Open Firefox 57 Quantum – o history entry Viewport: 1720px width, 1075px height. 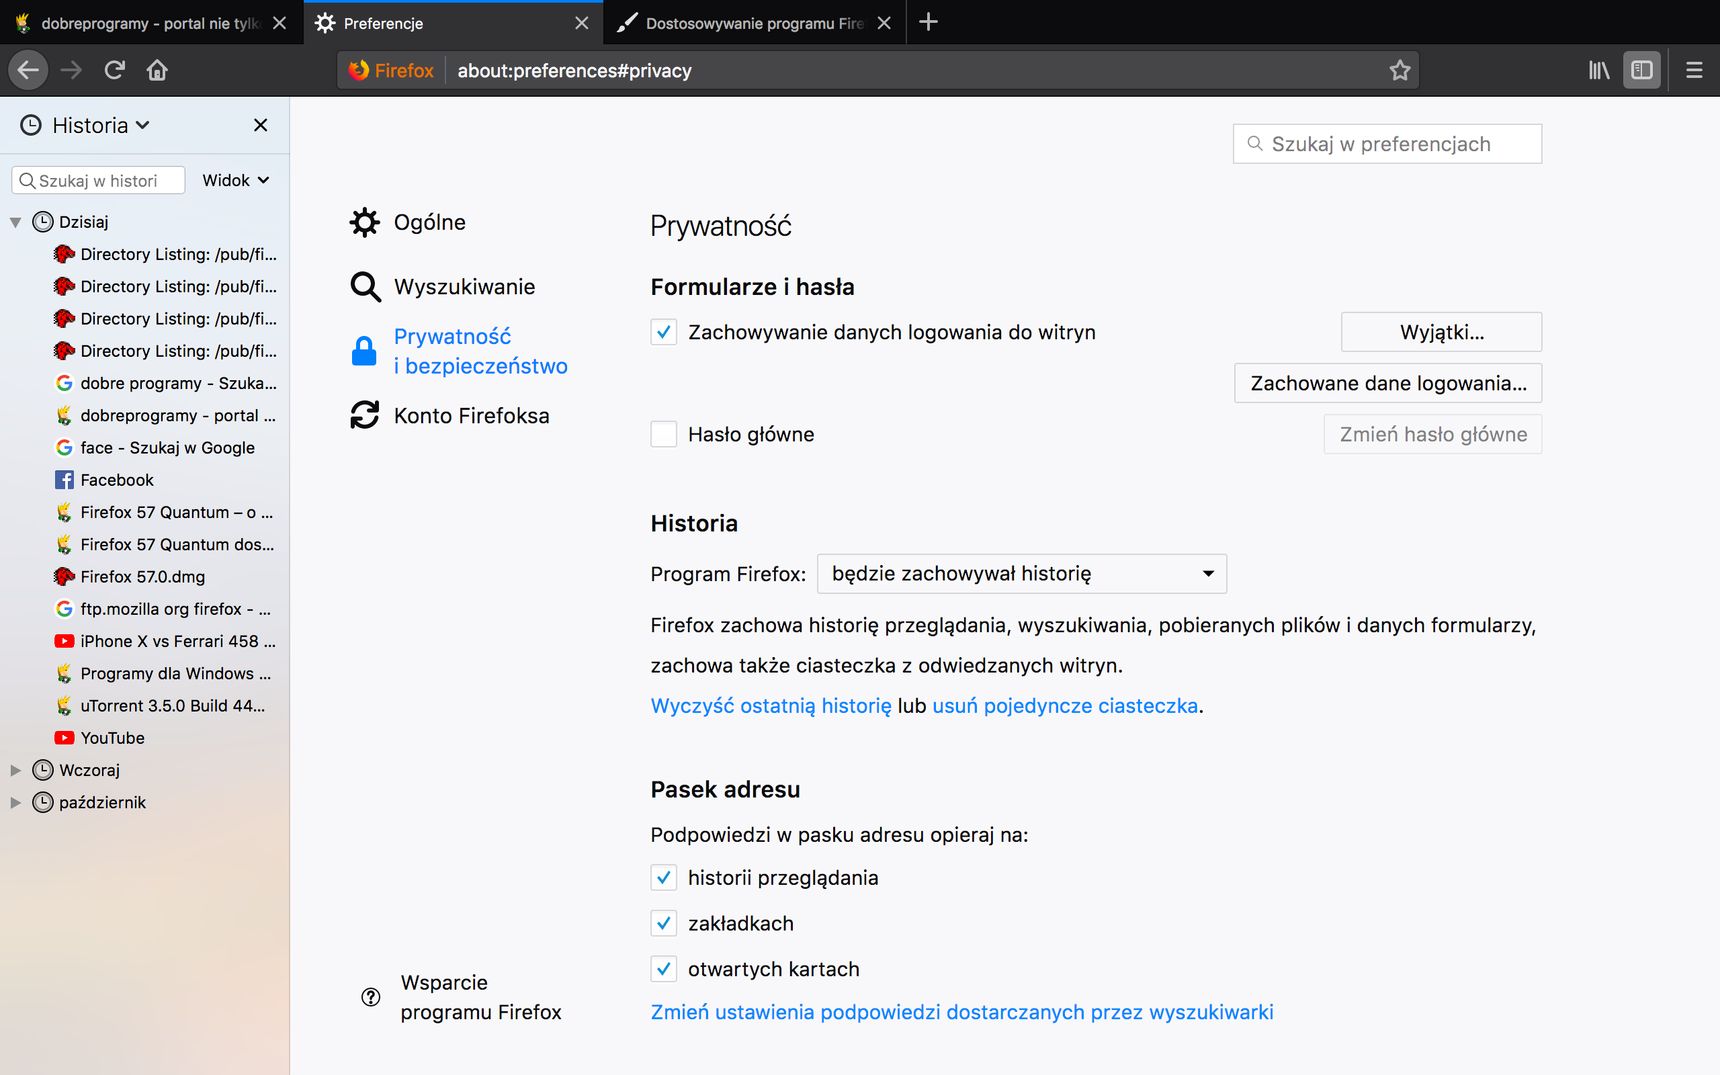coord(145,512)
